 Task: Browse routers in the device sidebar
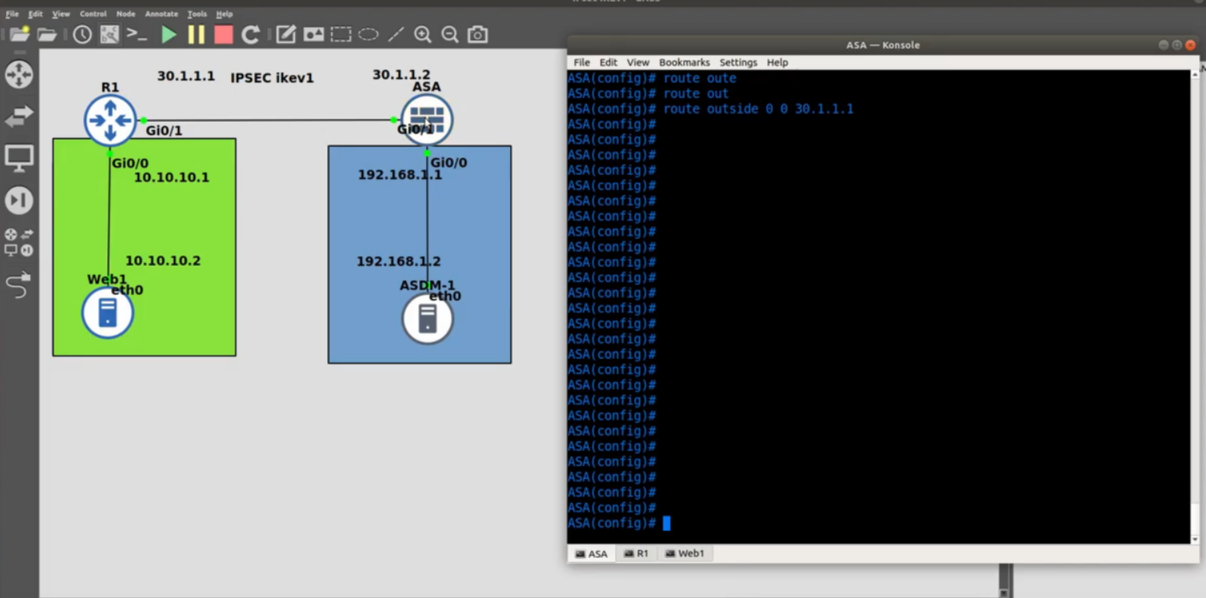[x=19, y=74]
